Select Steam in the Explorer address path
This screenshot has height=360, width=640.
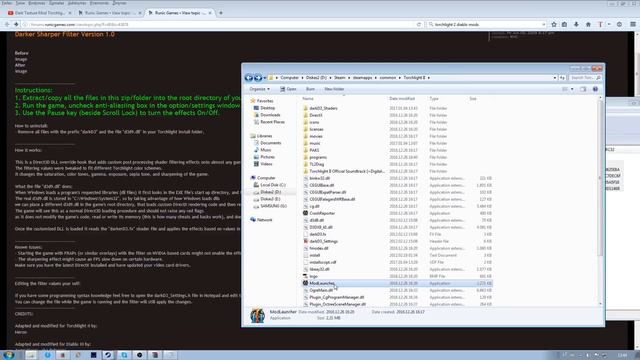click(340, 78)
